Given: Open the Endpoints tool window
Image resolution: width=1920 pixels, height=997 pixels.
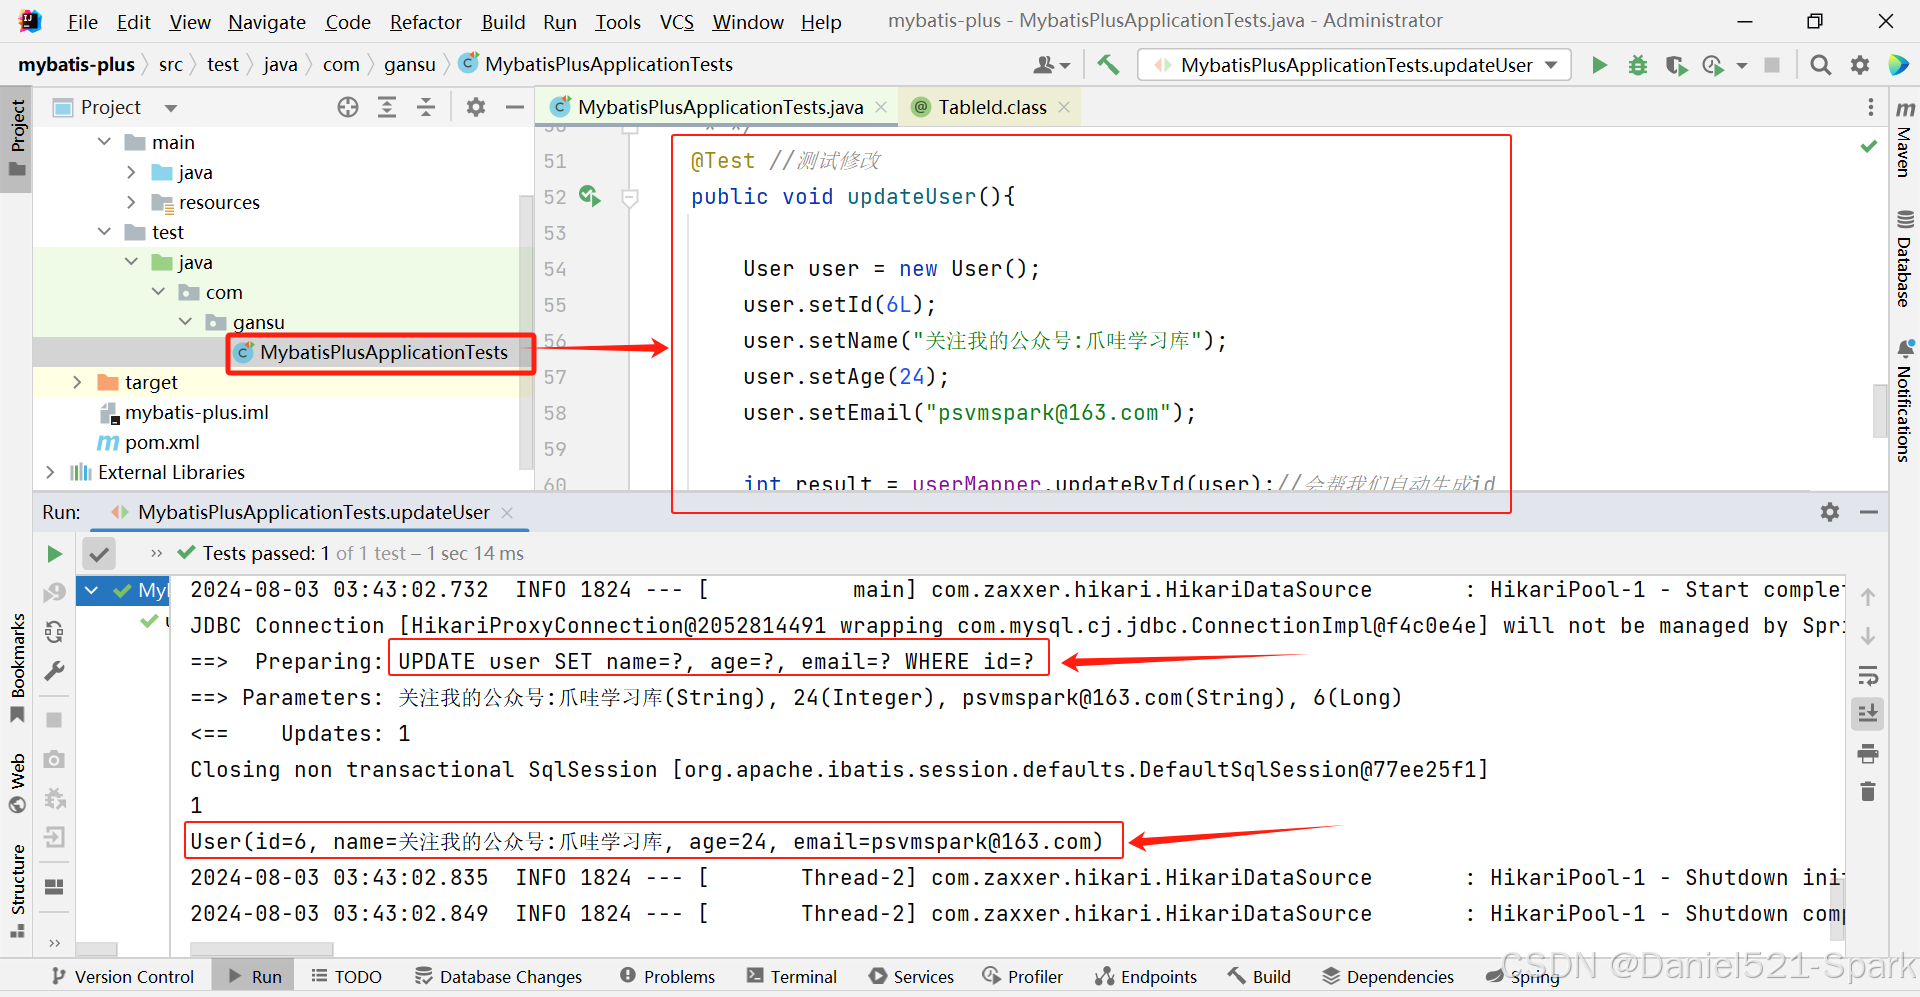Looking at the screenshot, I should 1146,976.
